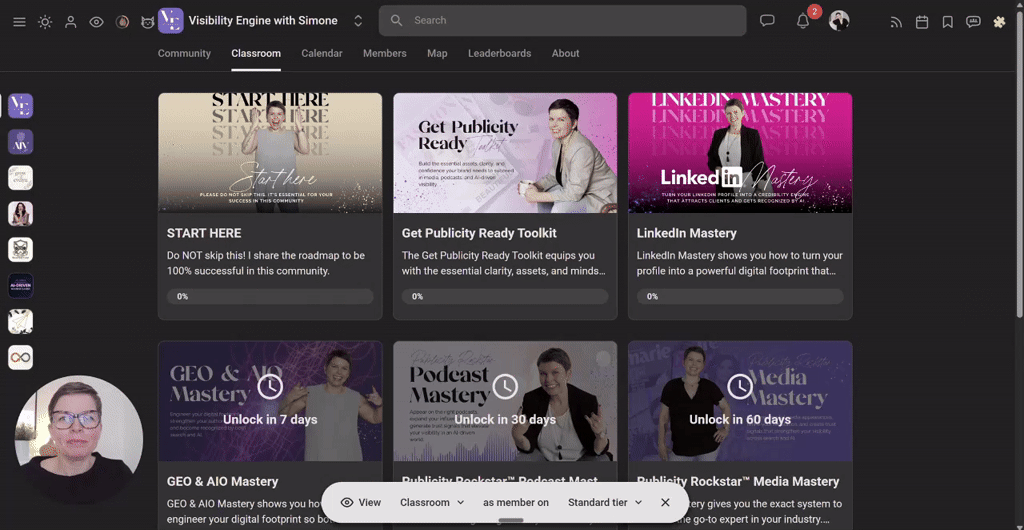Open the puzzle piece extensions icon

tap(999, 22)
